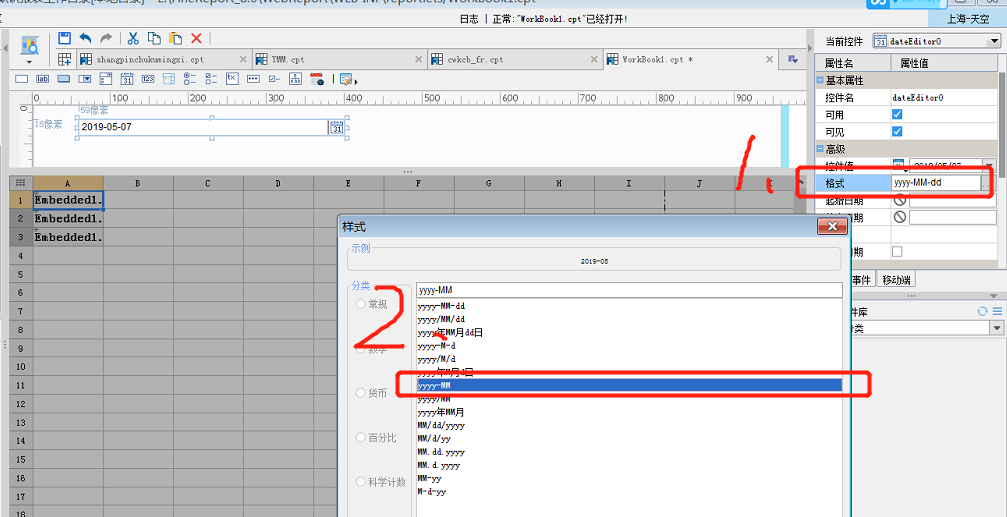Open the widget library category dropdown
The width and height of the screenshot is (1007, 517).
point(996,328)
